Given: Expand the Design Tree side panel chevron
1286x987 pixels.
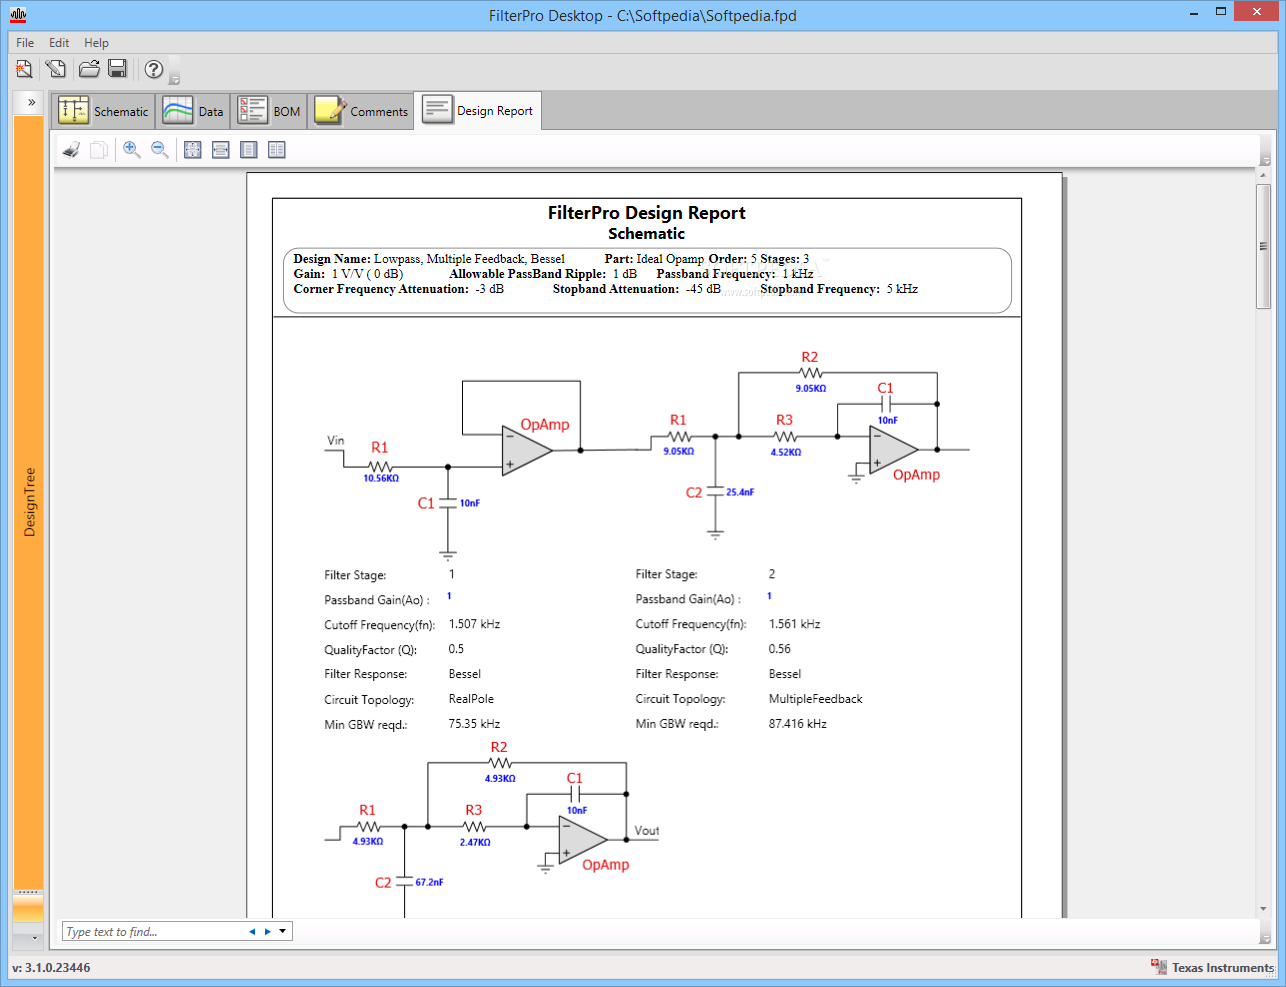Looking at the screenshot, I should 31,102.
